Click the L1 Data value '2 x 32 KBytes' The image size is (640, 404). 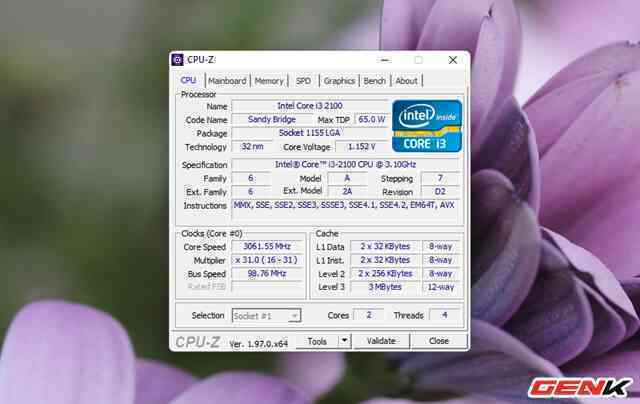(x=385, y=246)
